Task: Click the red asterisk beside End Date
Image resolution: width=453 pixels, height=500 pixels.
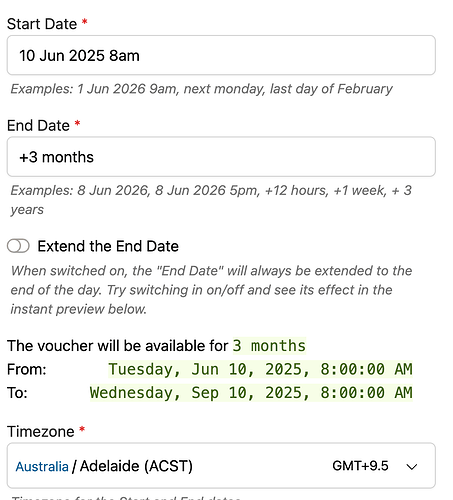Action: click(77, 123)
